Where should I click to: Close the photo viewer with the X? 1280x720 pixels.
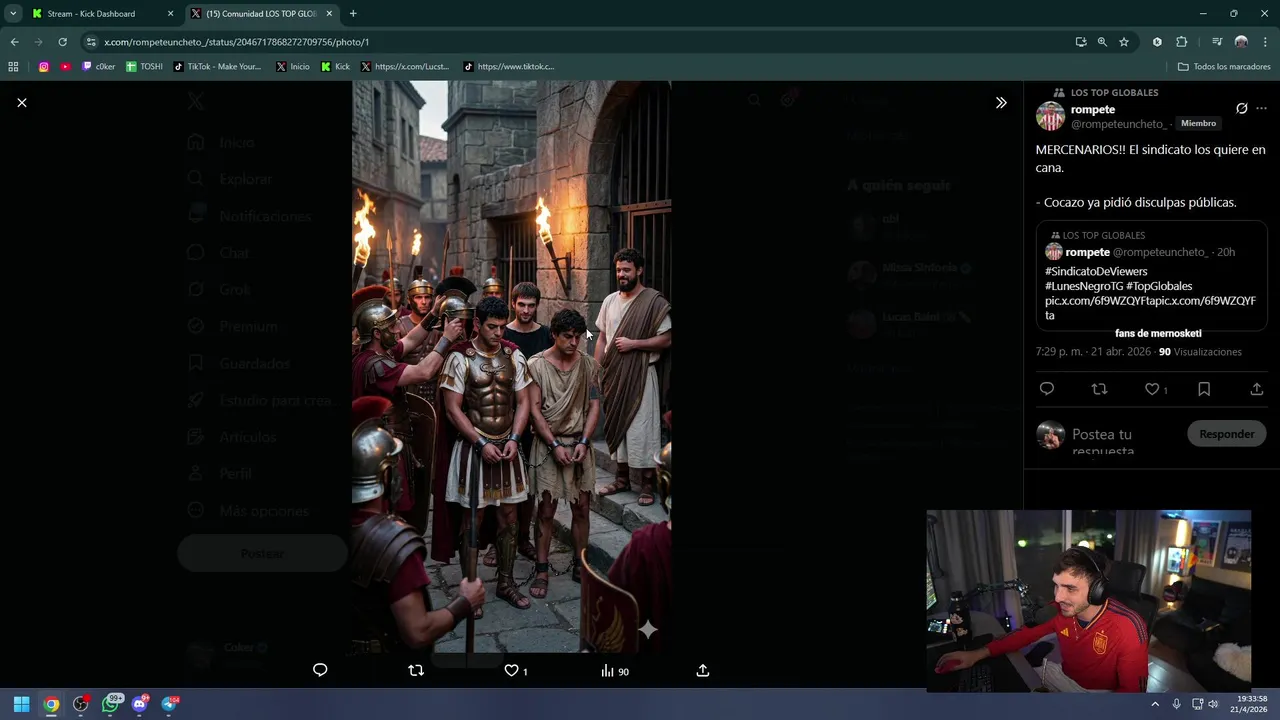tap(22, 103)
